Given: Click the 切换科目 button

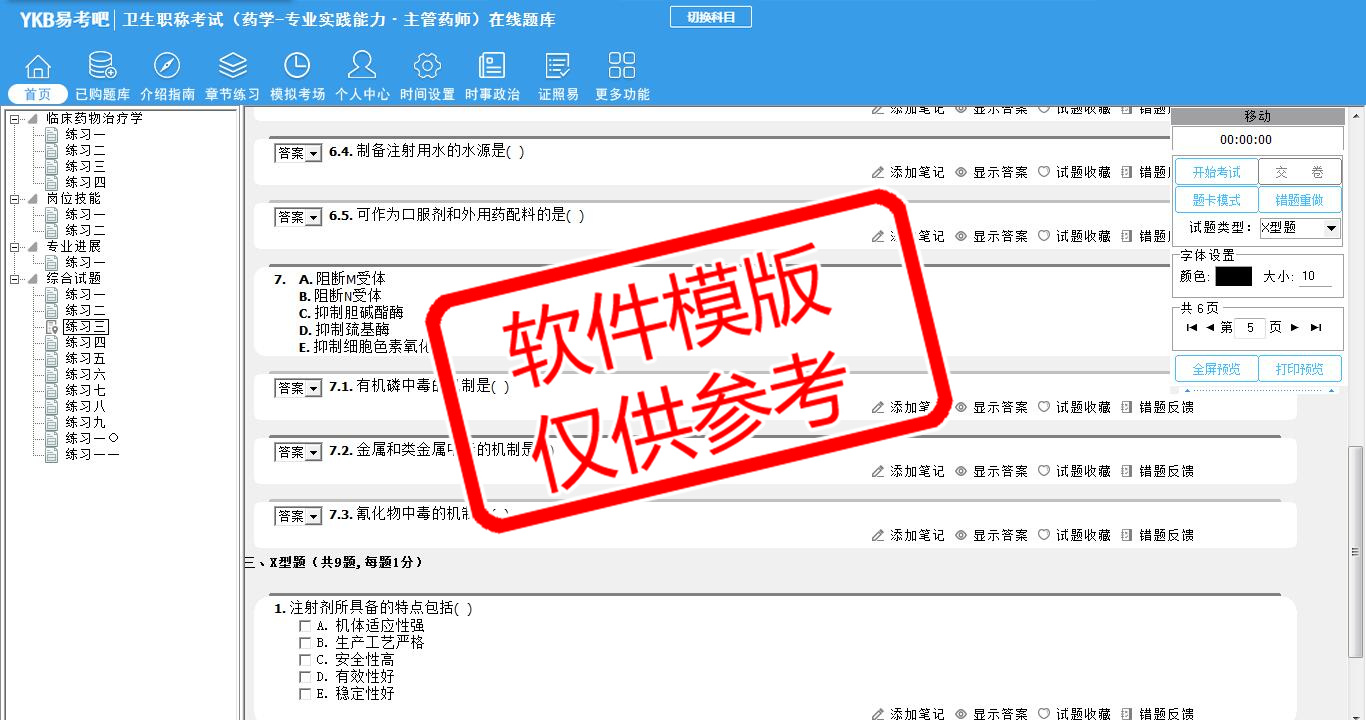Looking at the screenshot, I should click(x=710, y=17).
